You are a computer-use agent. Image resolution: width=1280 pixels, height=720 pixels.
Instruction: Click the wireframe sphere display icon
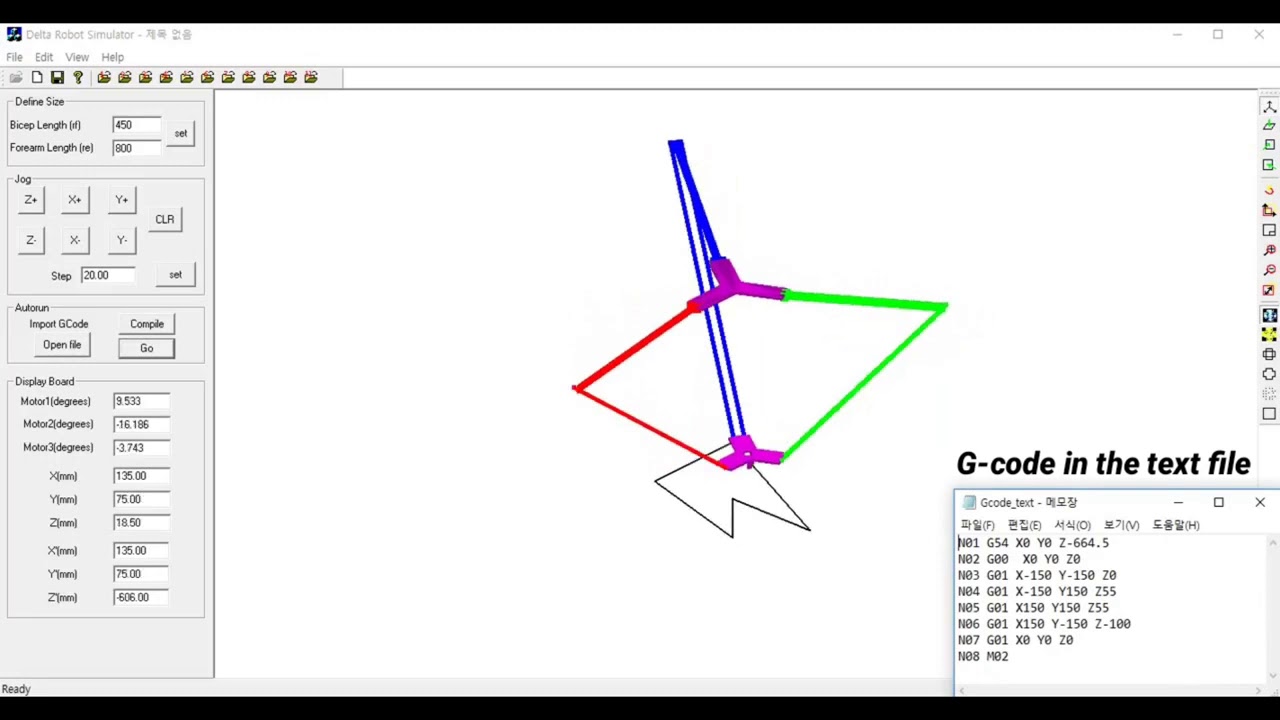point(1269,354)
